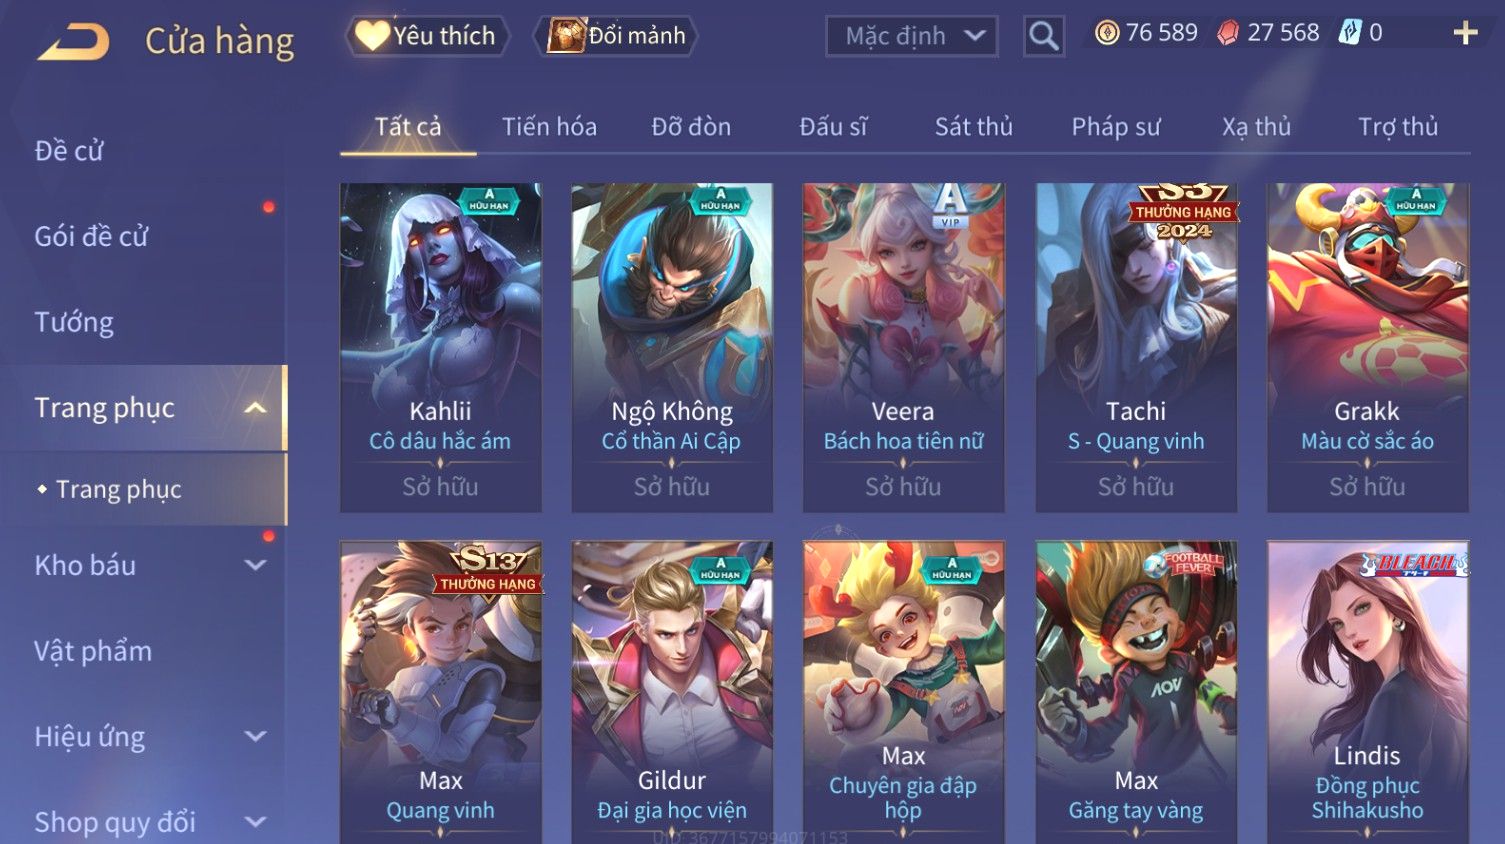
Task: Click the chest icon in Đổi mảnh
Action: (x=566, y=36)
